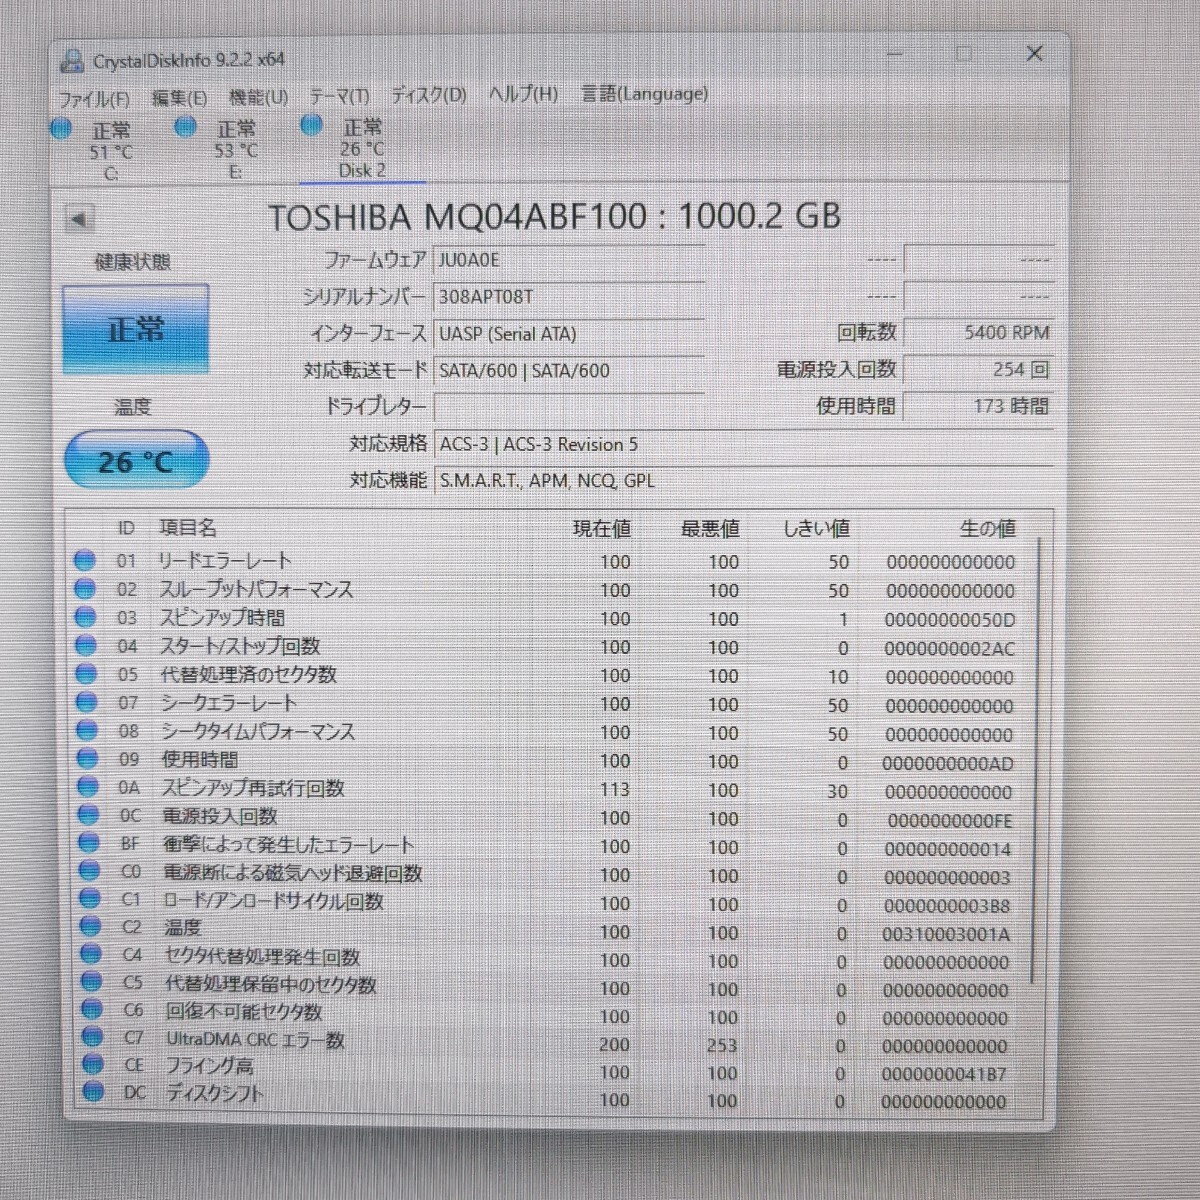The image size is (1200, 1200).
Task: Click the interface field UASP (Serial ATA)
Action: coord(569,334)
